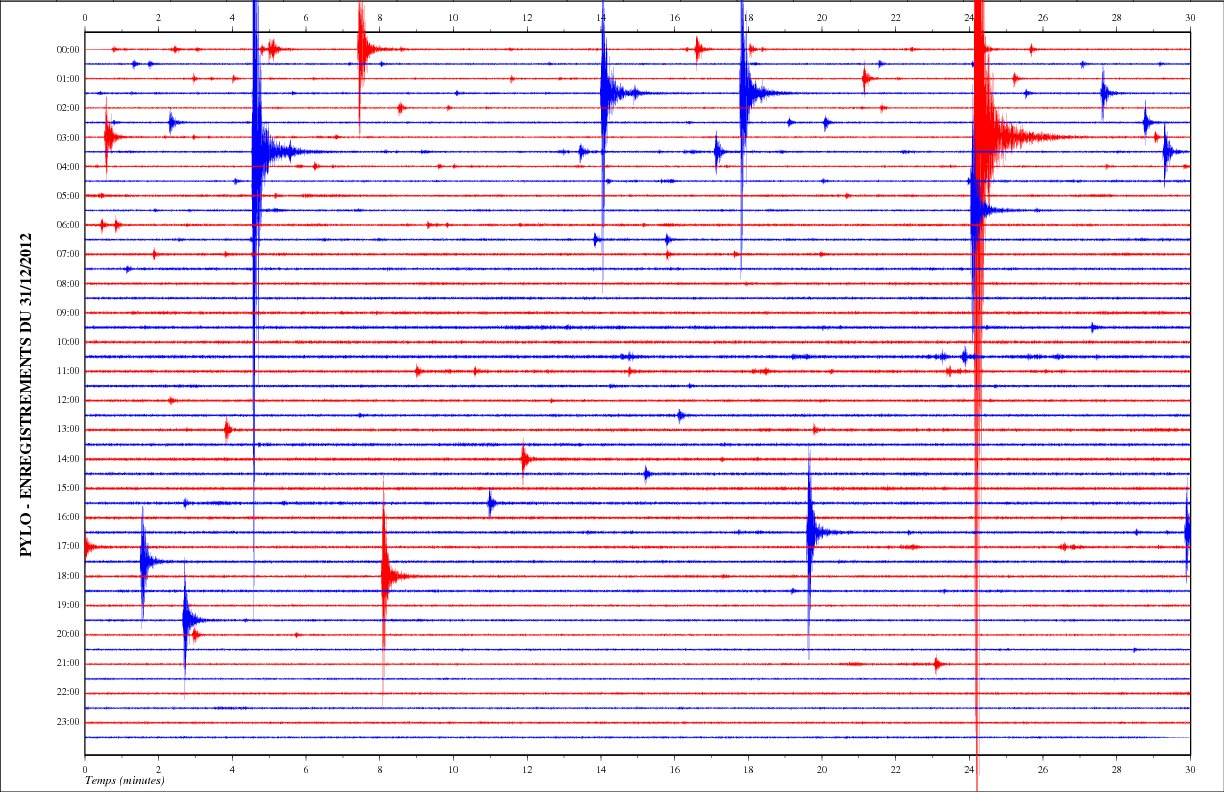Click the 22:00 hour label
This screenshot has height=792, width=1224.
[68, 692]
